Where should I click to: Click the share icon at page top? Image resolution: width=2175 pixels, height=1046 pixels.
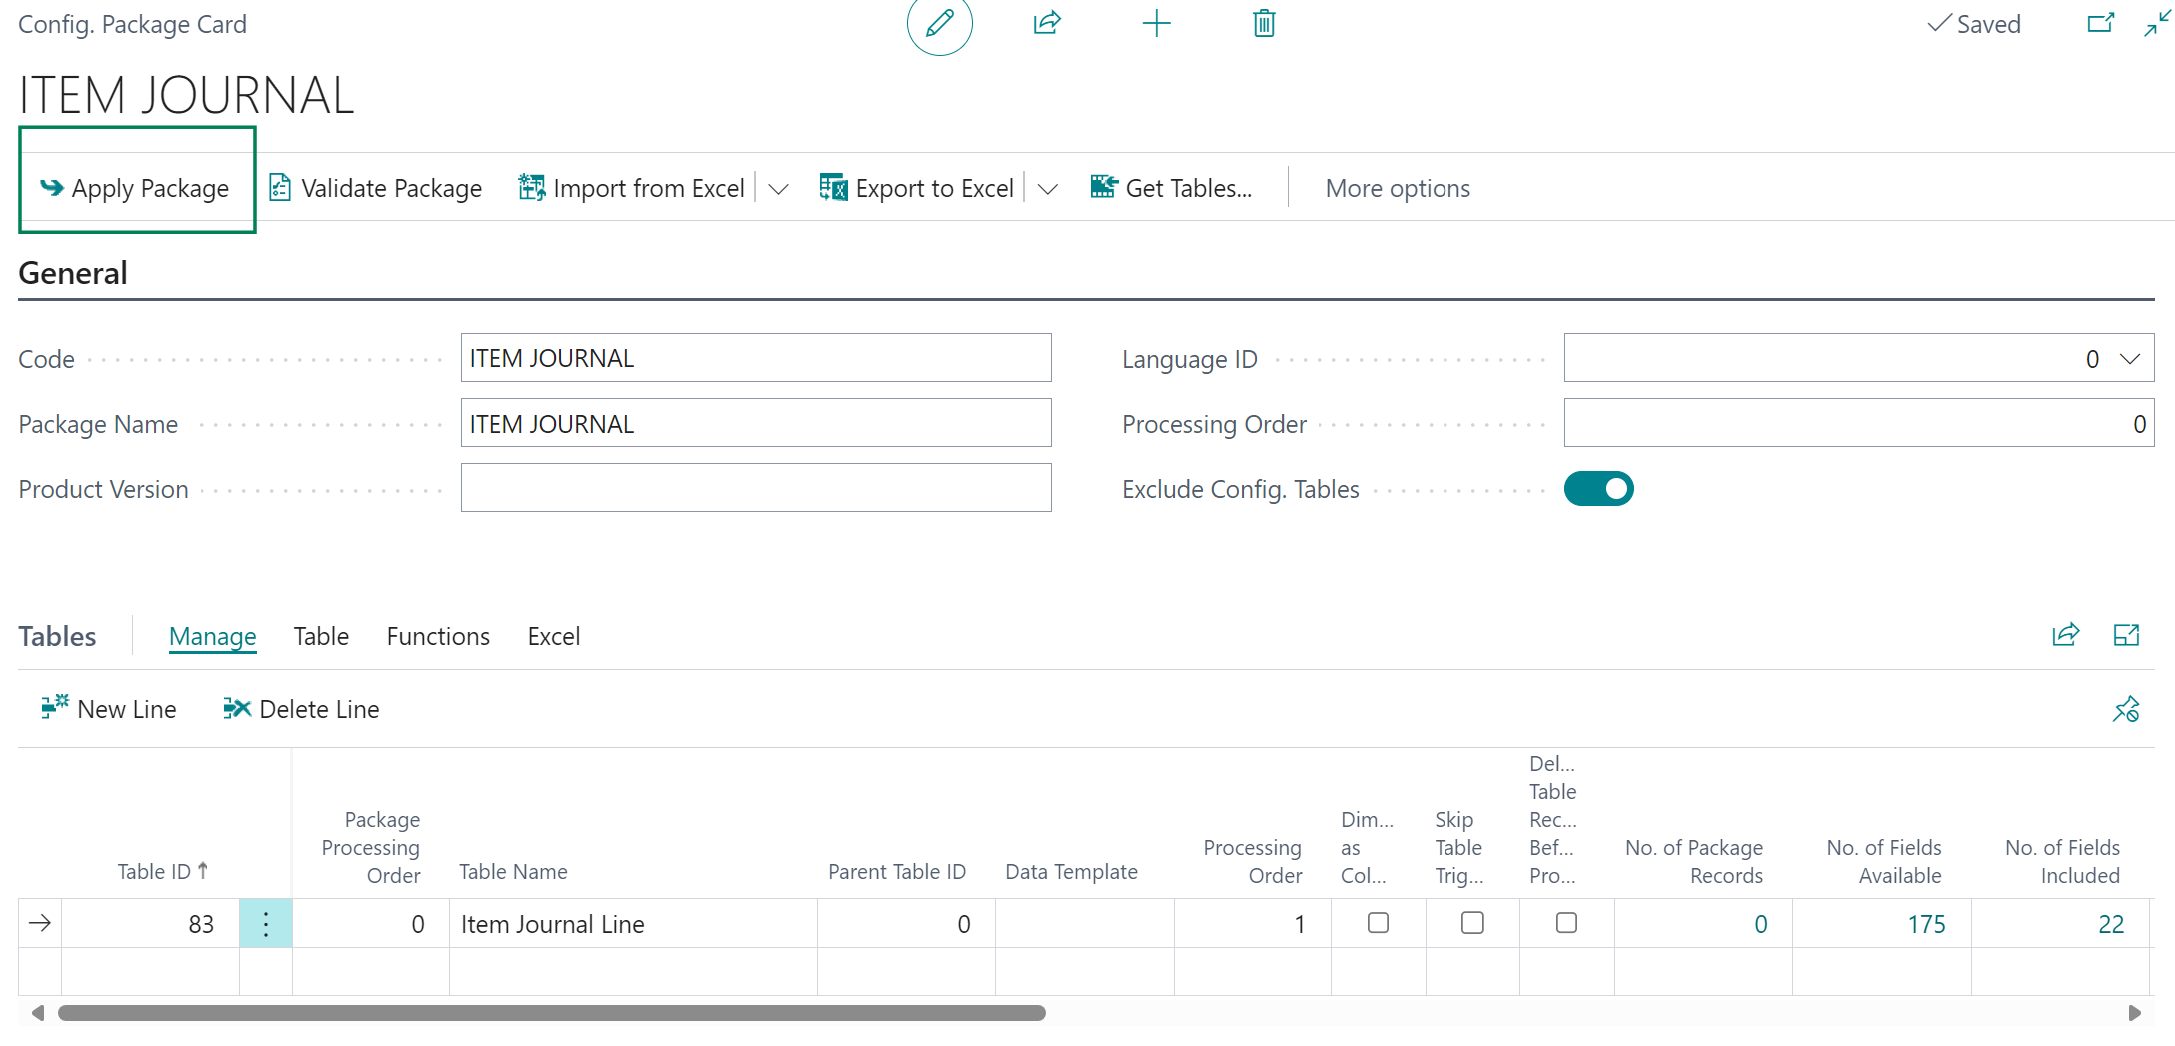[x=1047, y=23]
